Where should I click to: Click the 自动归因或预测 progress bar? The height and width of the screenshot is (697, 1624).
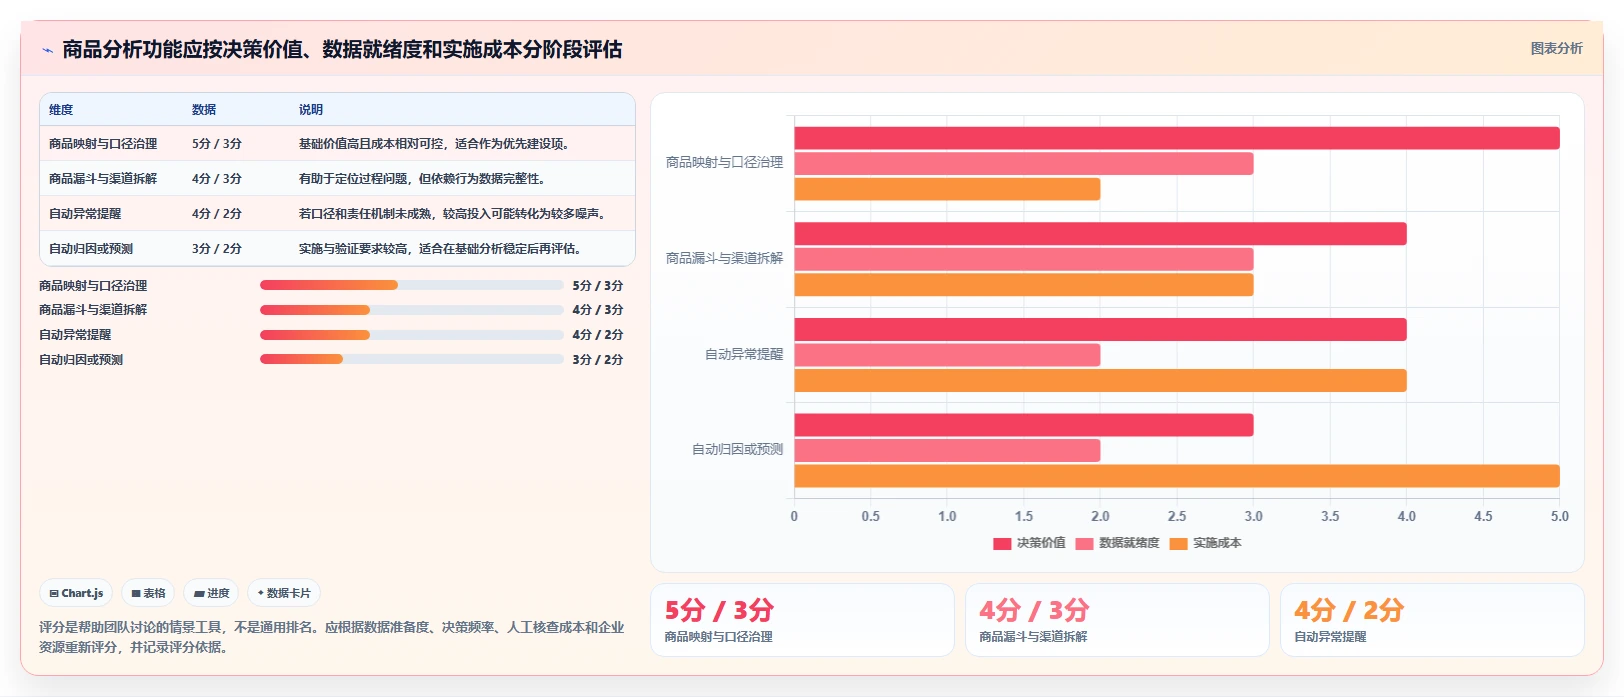coord(412,359)
